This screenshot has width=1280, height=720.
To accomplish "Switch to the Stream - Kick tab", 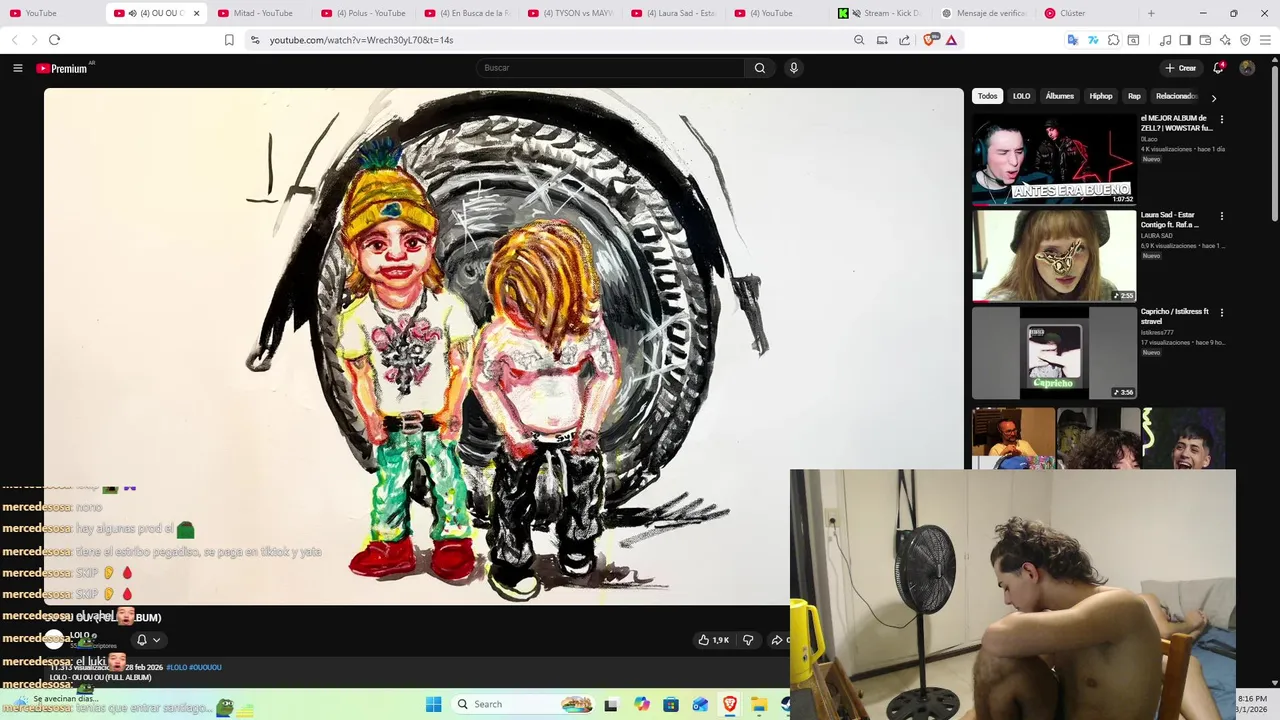I will (x=882, y=13).
